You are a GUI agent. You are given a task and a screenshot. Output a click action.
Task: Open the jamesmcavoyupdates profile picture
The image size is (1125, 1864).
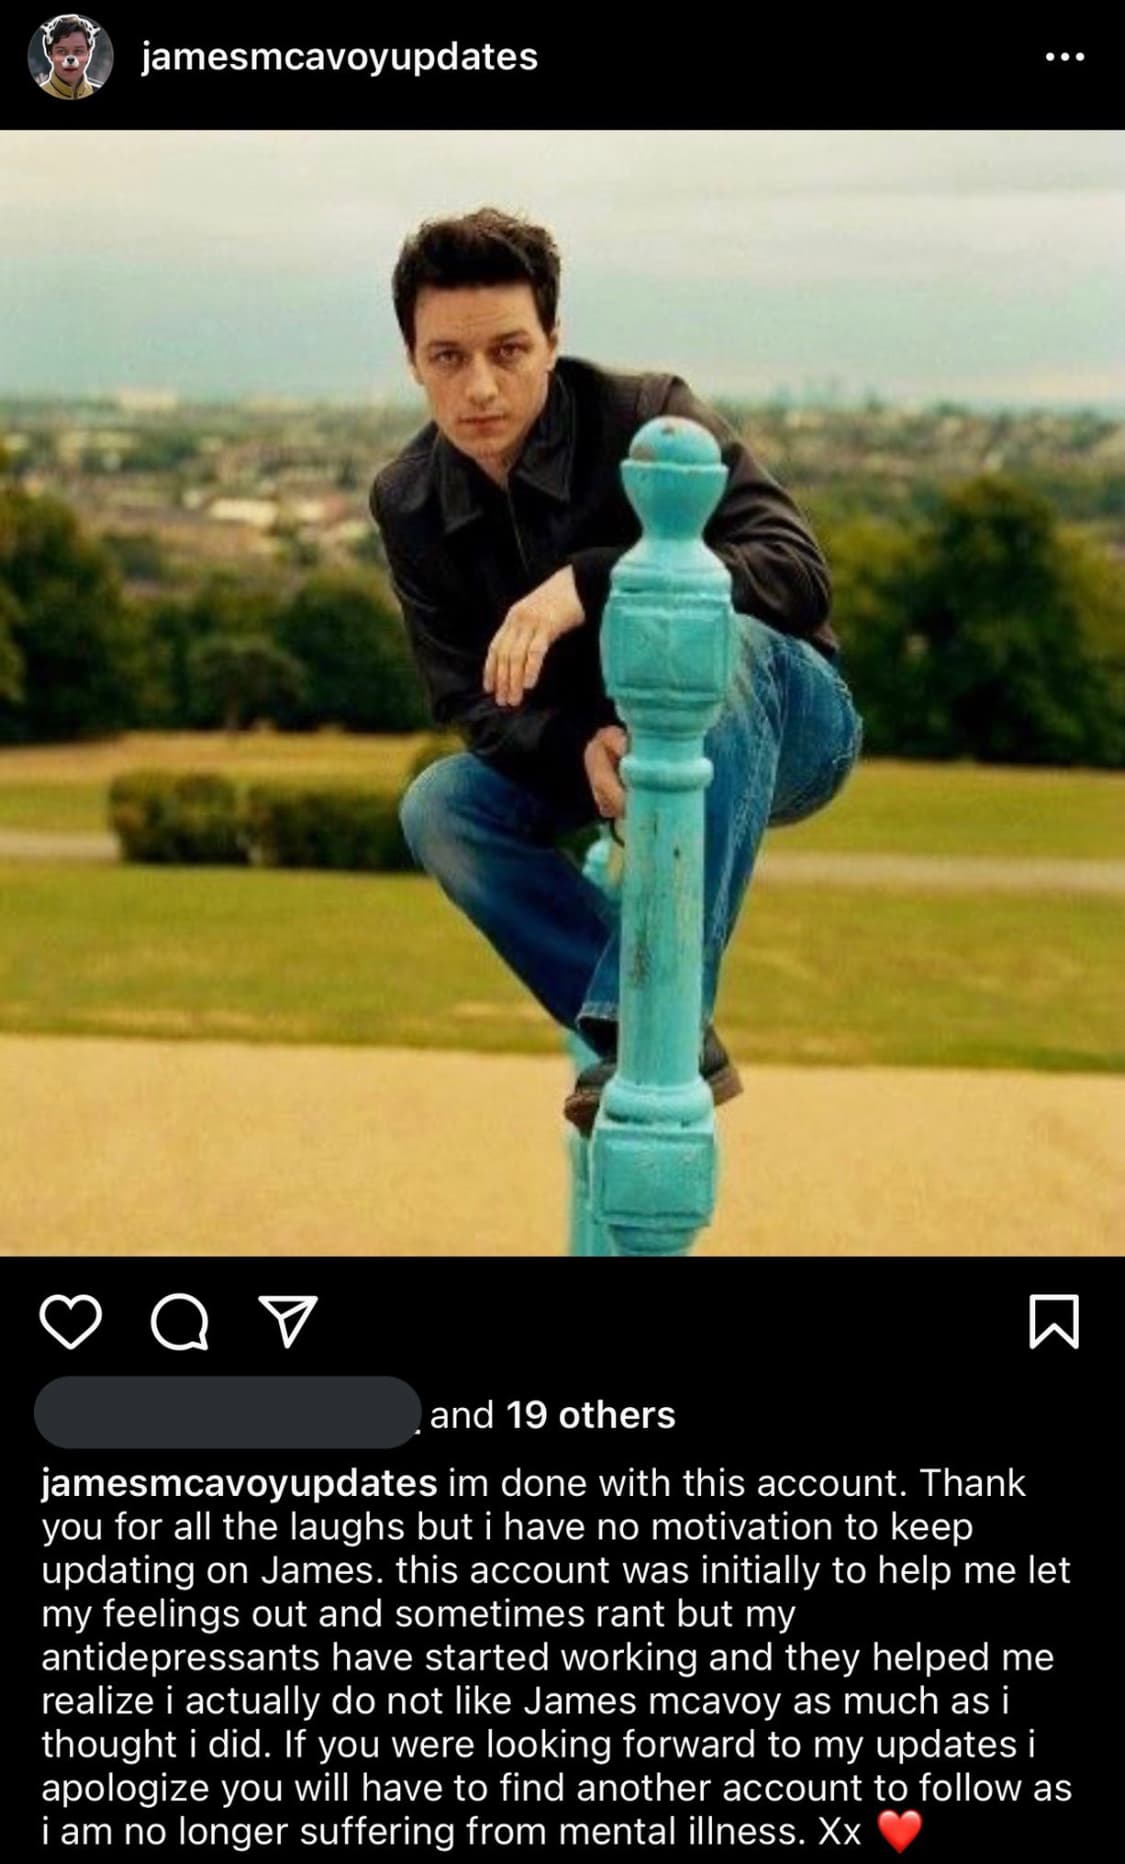coord(69,57)
